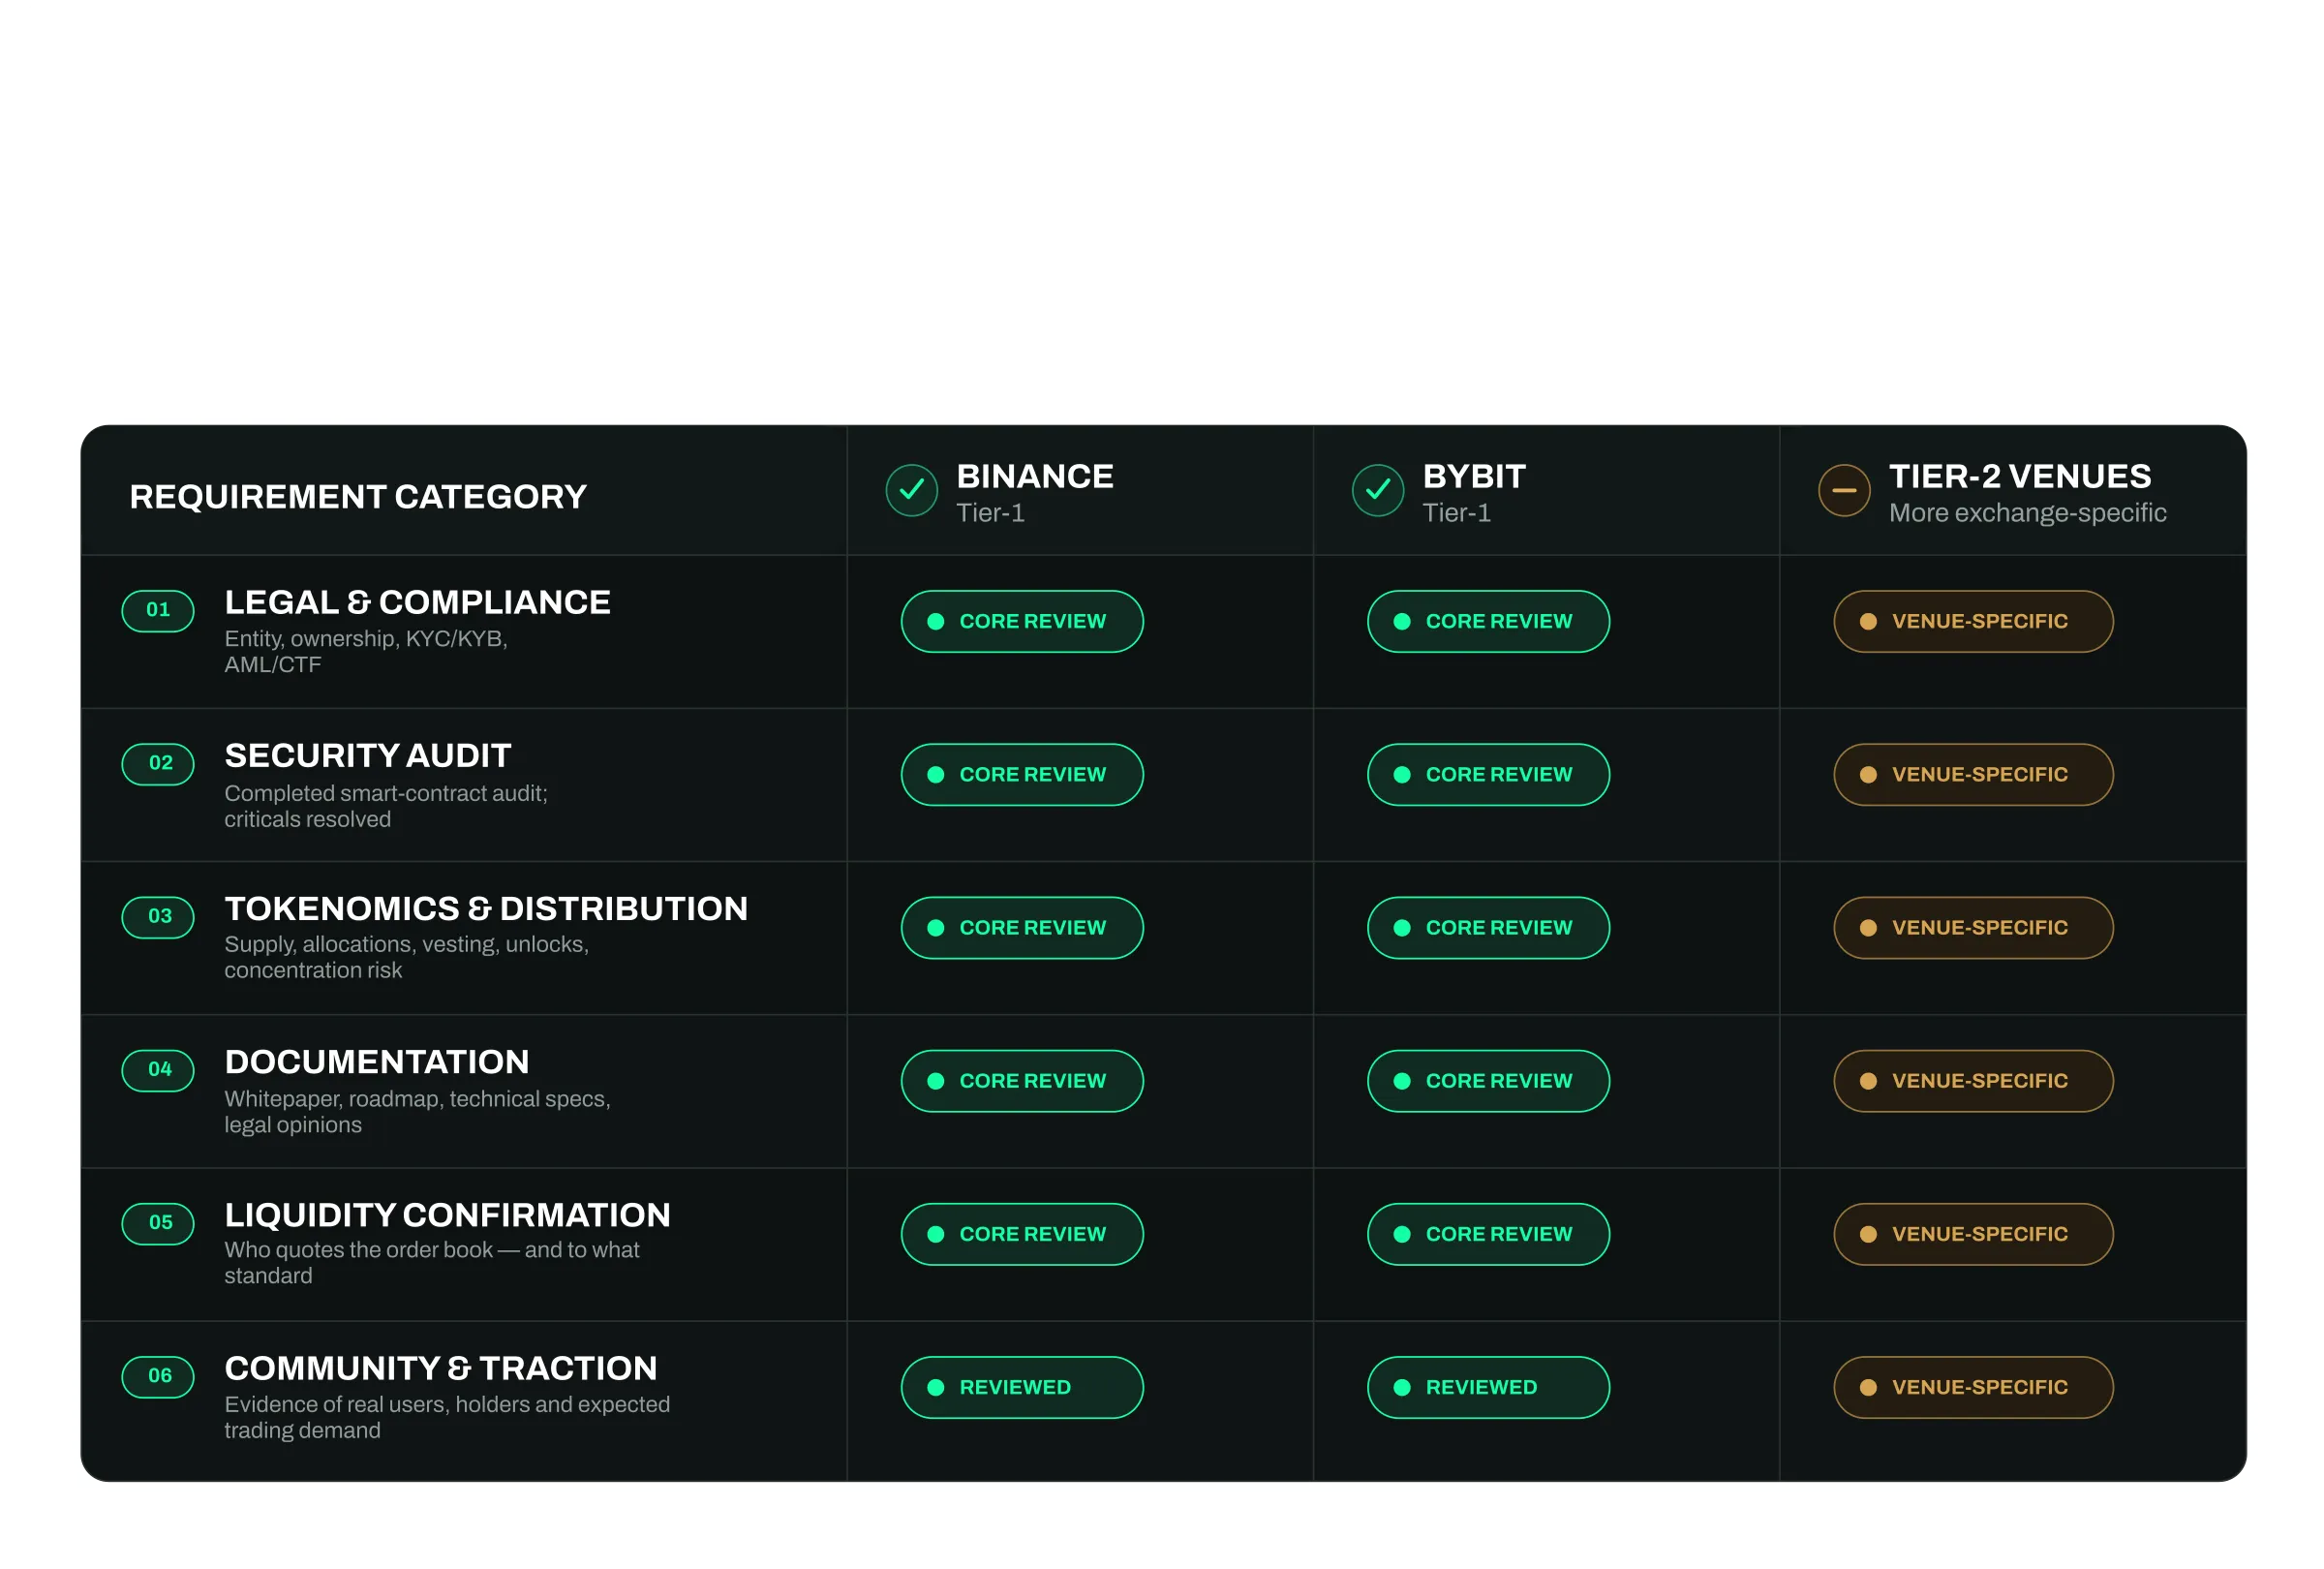Click the DOCUMENTATION row title
2324x1569 pixels.
tap(376, 1061)
